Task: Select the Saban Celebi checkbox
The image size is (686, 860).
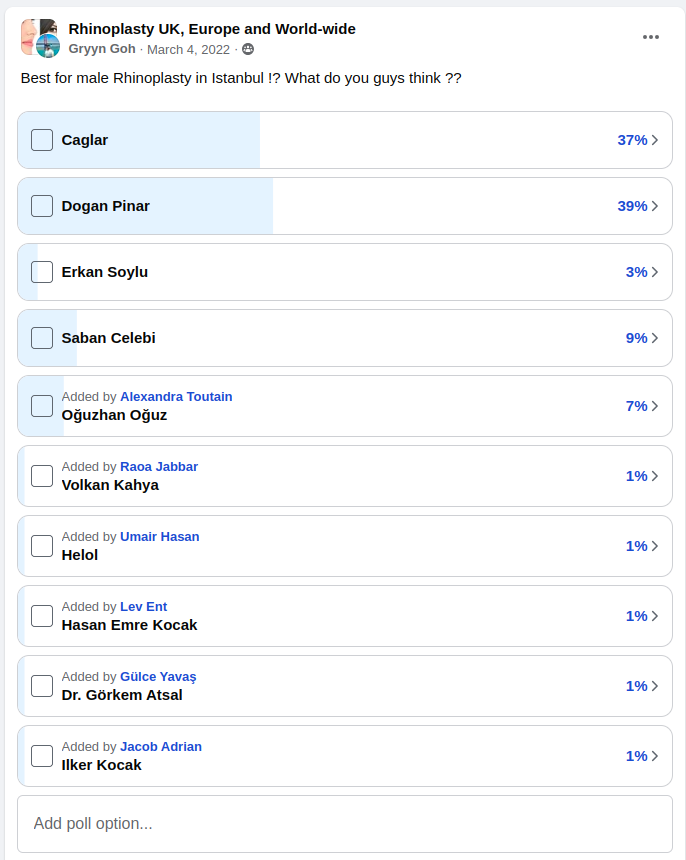Action: coord(42,338)
